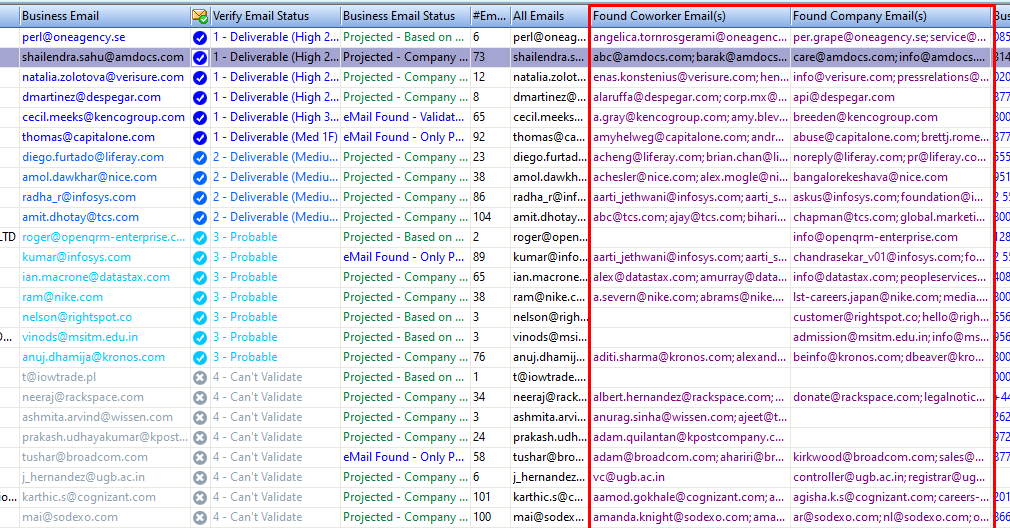The height and width of the screenshot is (528, 1010).
Task: Click the medium-deliverable icon for diego.furtado@liferay.com
Action: tap(200, 157)
